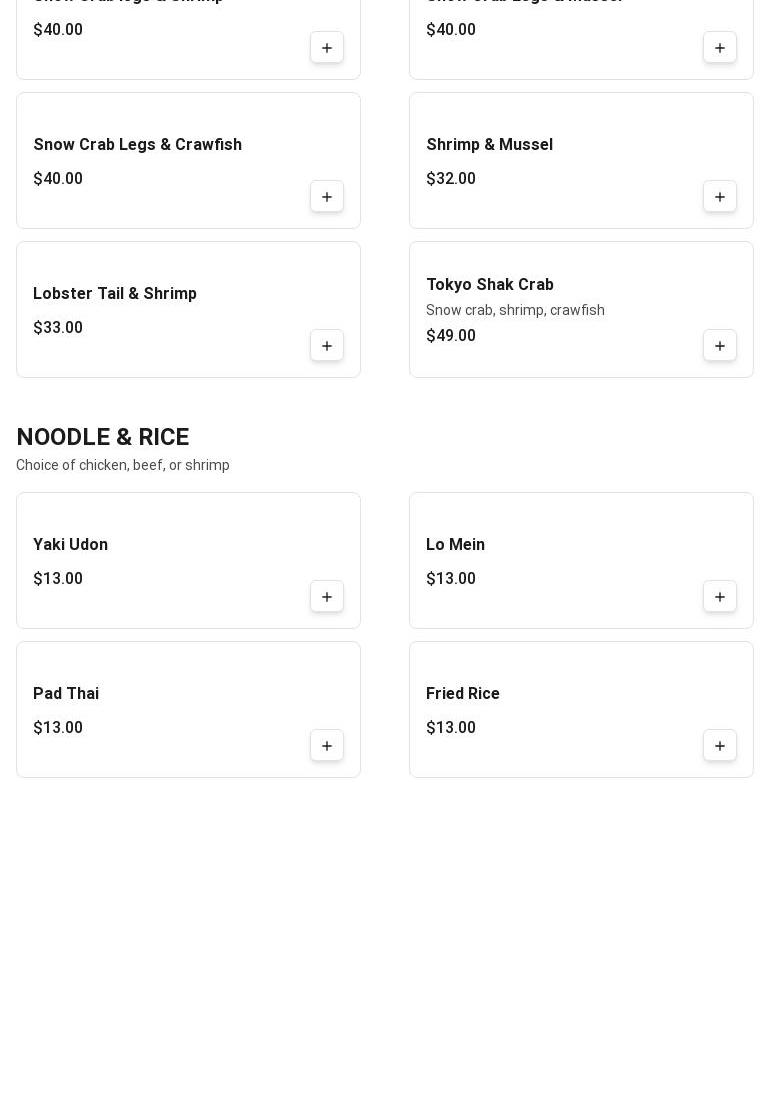Add Lobster Tail & Shrimp to order
Viewport: 770px width, 1115px height.
click(327, 346)
